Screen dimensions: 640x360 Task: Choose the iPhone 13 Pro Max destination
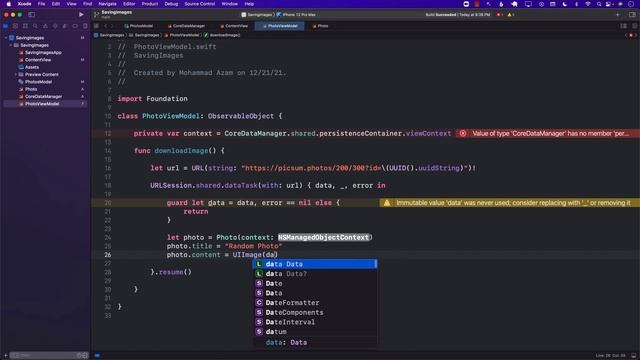(297, 15)
